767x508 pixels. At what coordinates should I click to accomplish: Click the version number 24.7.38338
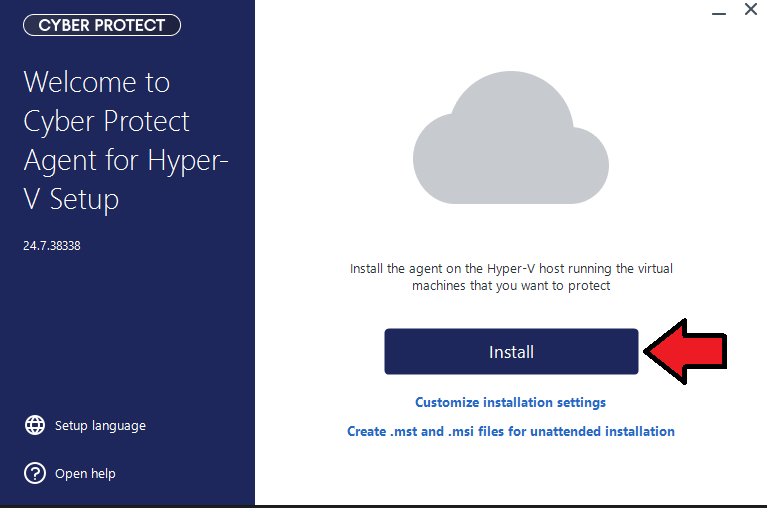52,245
